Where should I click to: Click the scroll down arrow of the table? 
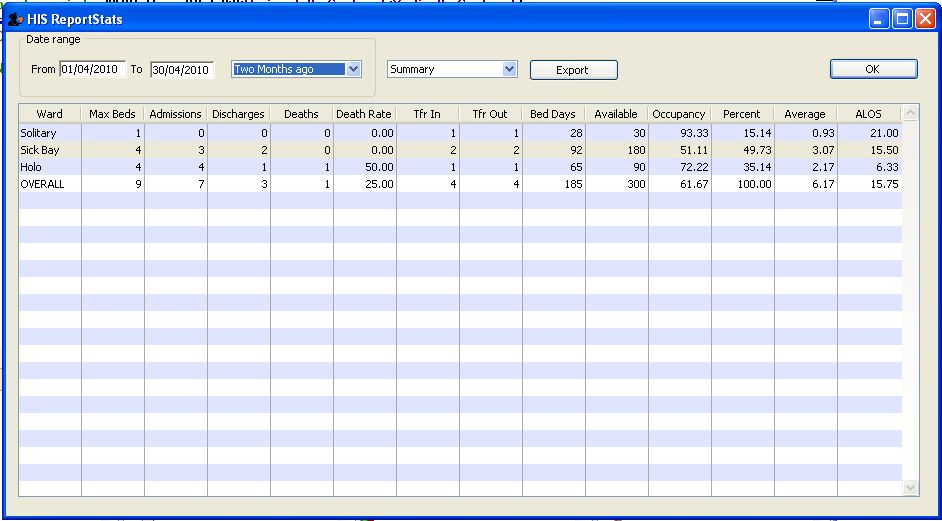click(x=910, y=487)
